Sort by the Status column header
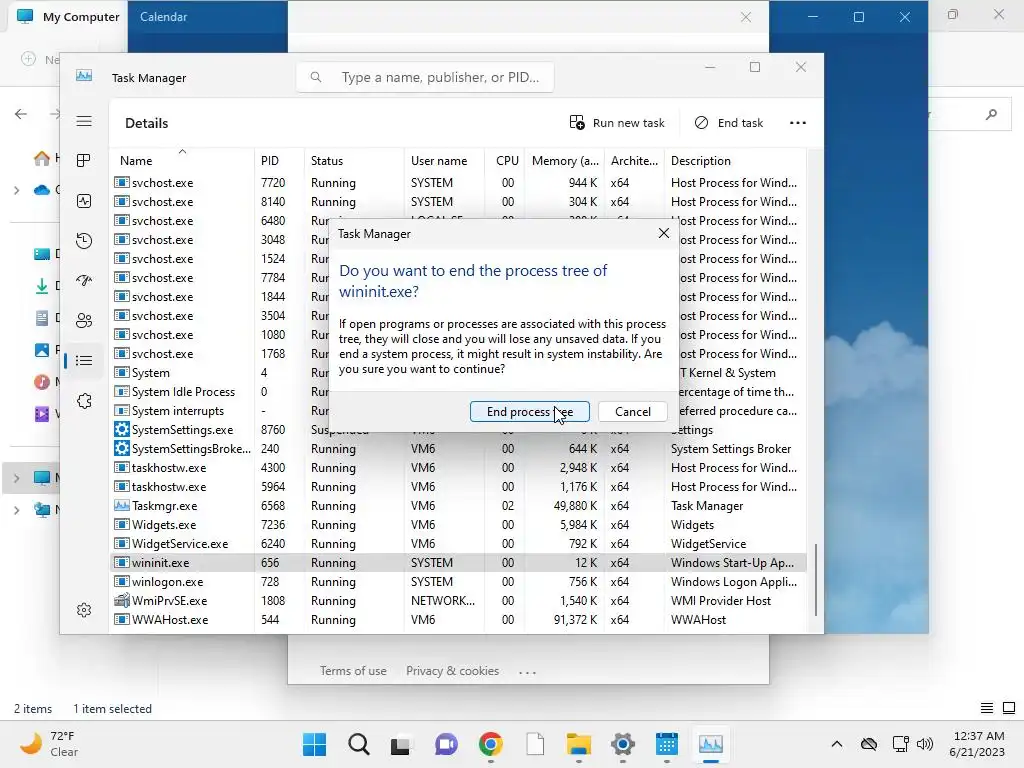This screenshot has width=1024, height=768. point(353,161)
